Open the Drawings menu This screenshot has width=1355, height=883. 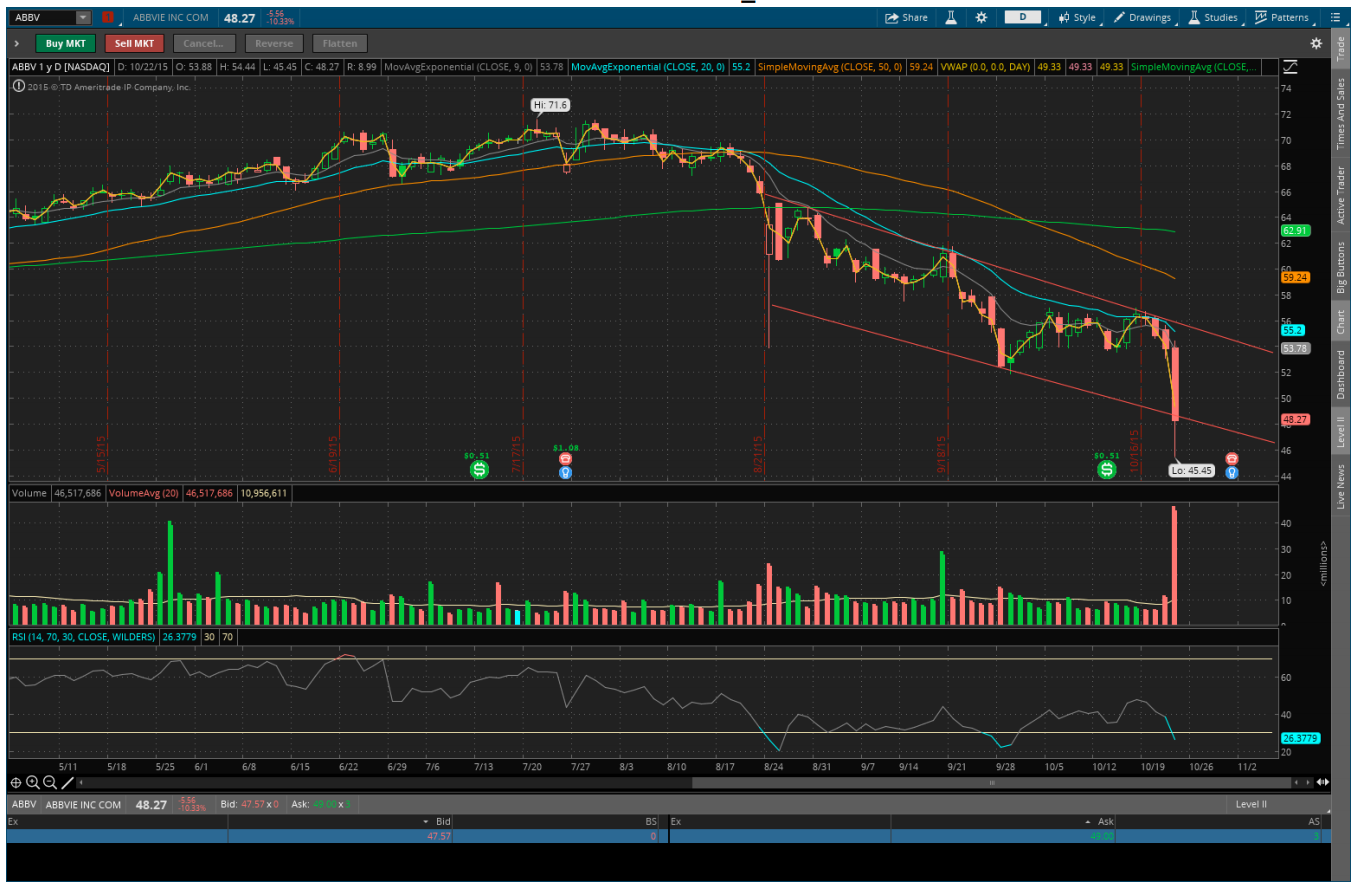pos(1142,17)
